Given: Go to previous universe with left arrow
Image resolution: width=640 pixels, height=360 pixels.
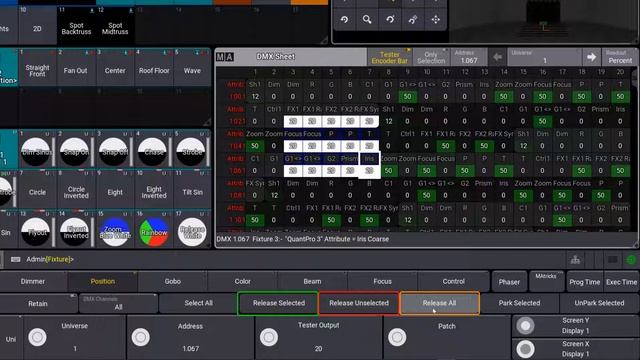Looking at the screenshot, I should pyautogui.click(x=497, y=57).
